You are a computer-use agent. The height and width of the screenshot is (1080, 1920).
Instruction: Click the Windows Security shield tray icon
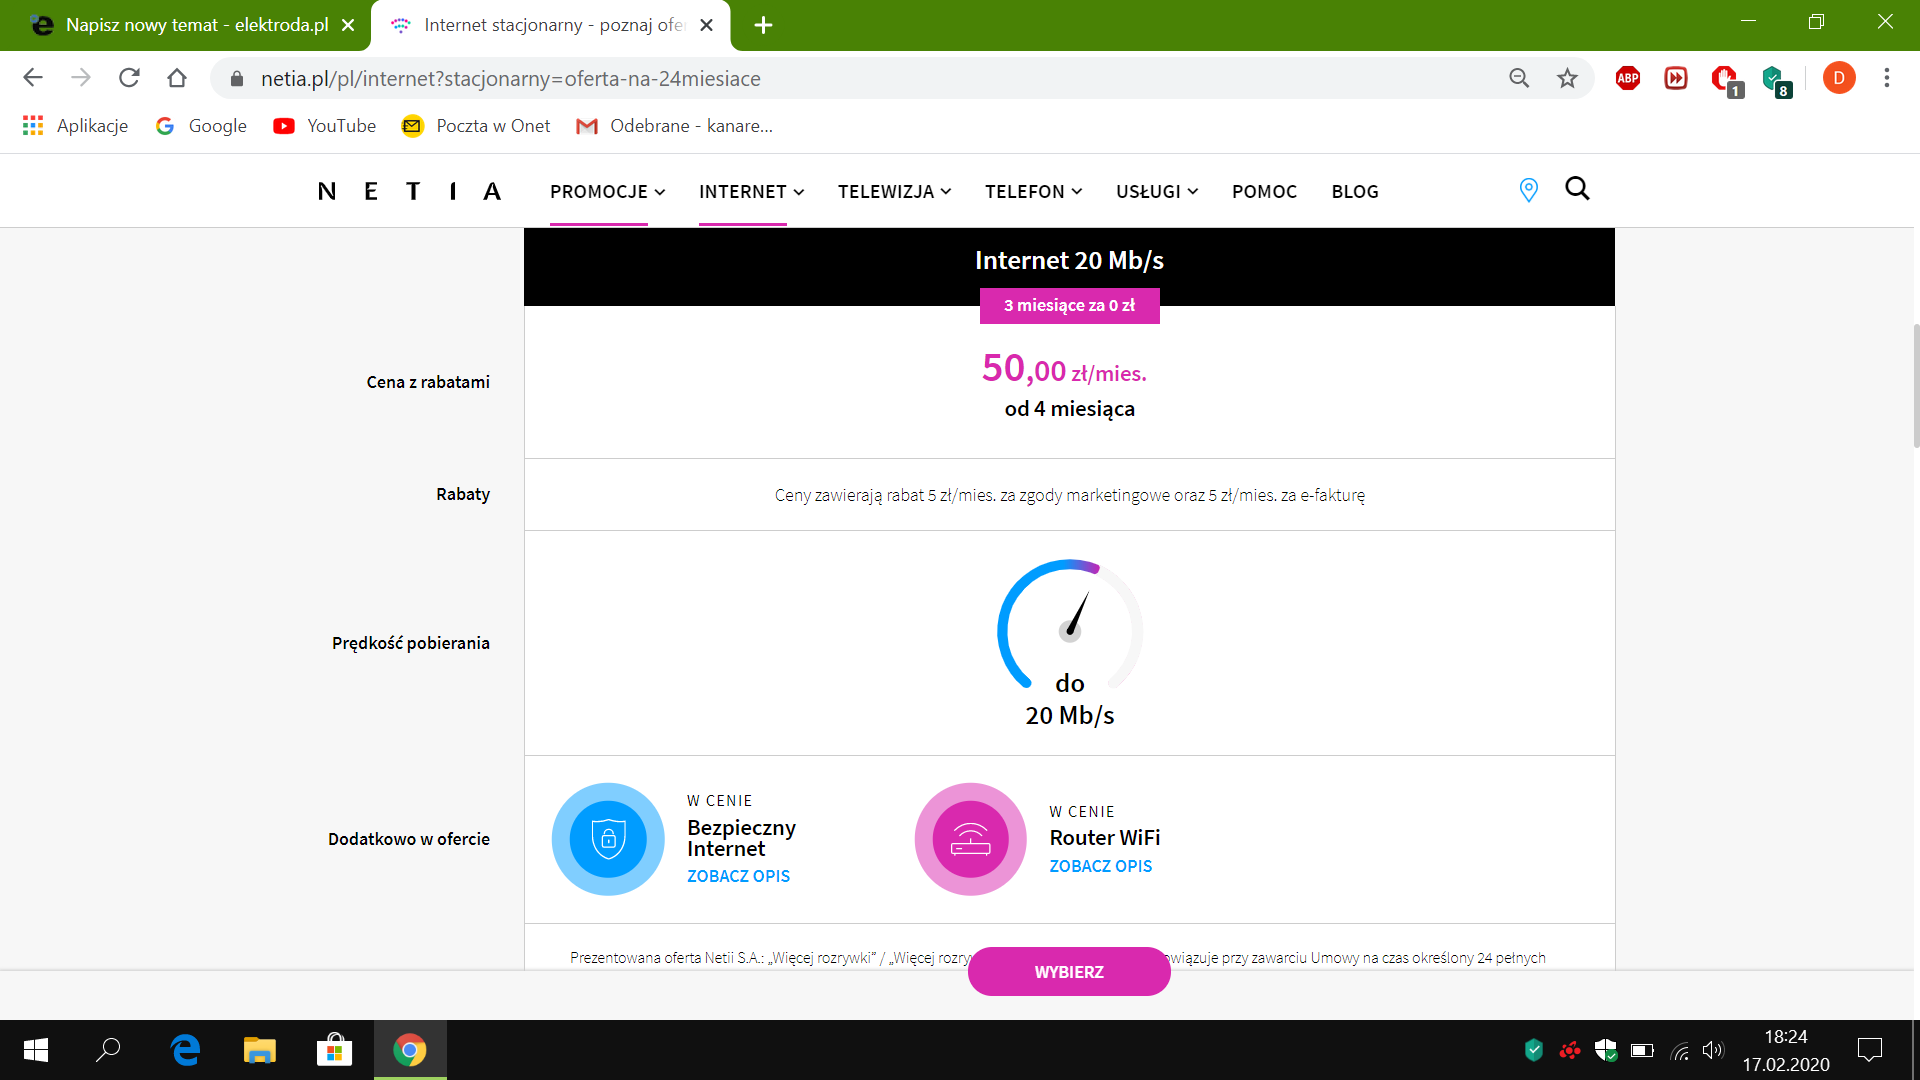pos(1606,1050)
